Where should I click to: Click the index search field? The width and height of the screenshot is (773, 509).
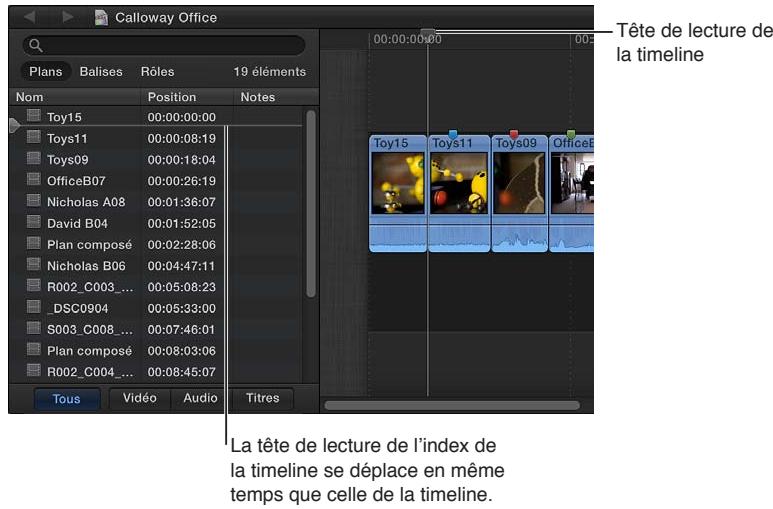(x=164, y=45)
